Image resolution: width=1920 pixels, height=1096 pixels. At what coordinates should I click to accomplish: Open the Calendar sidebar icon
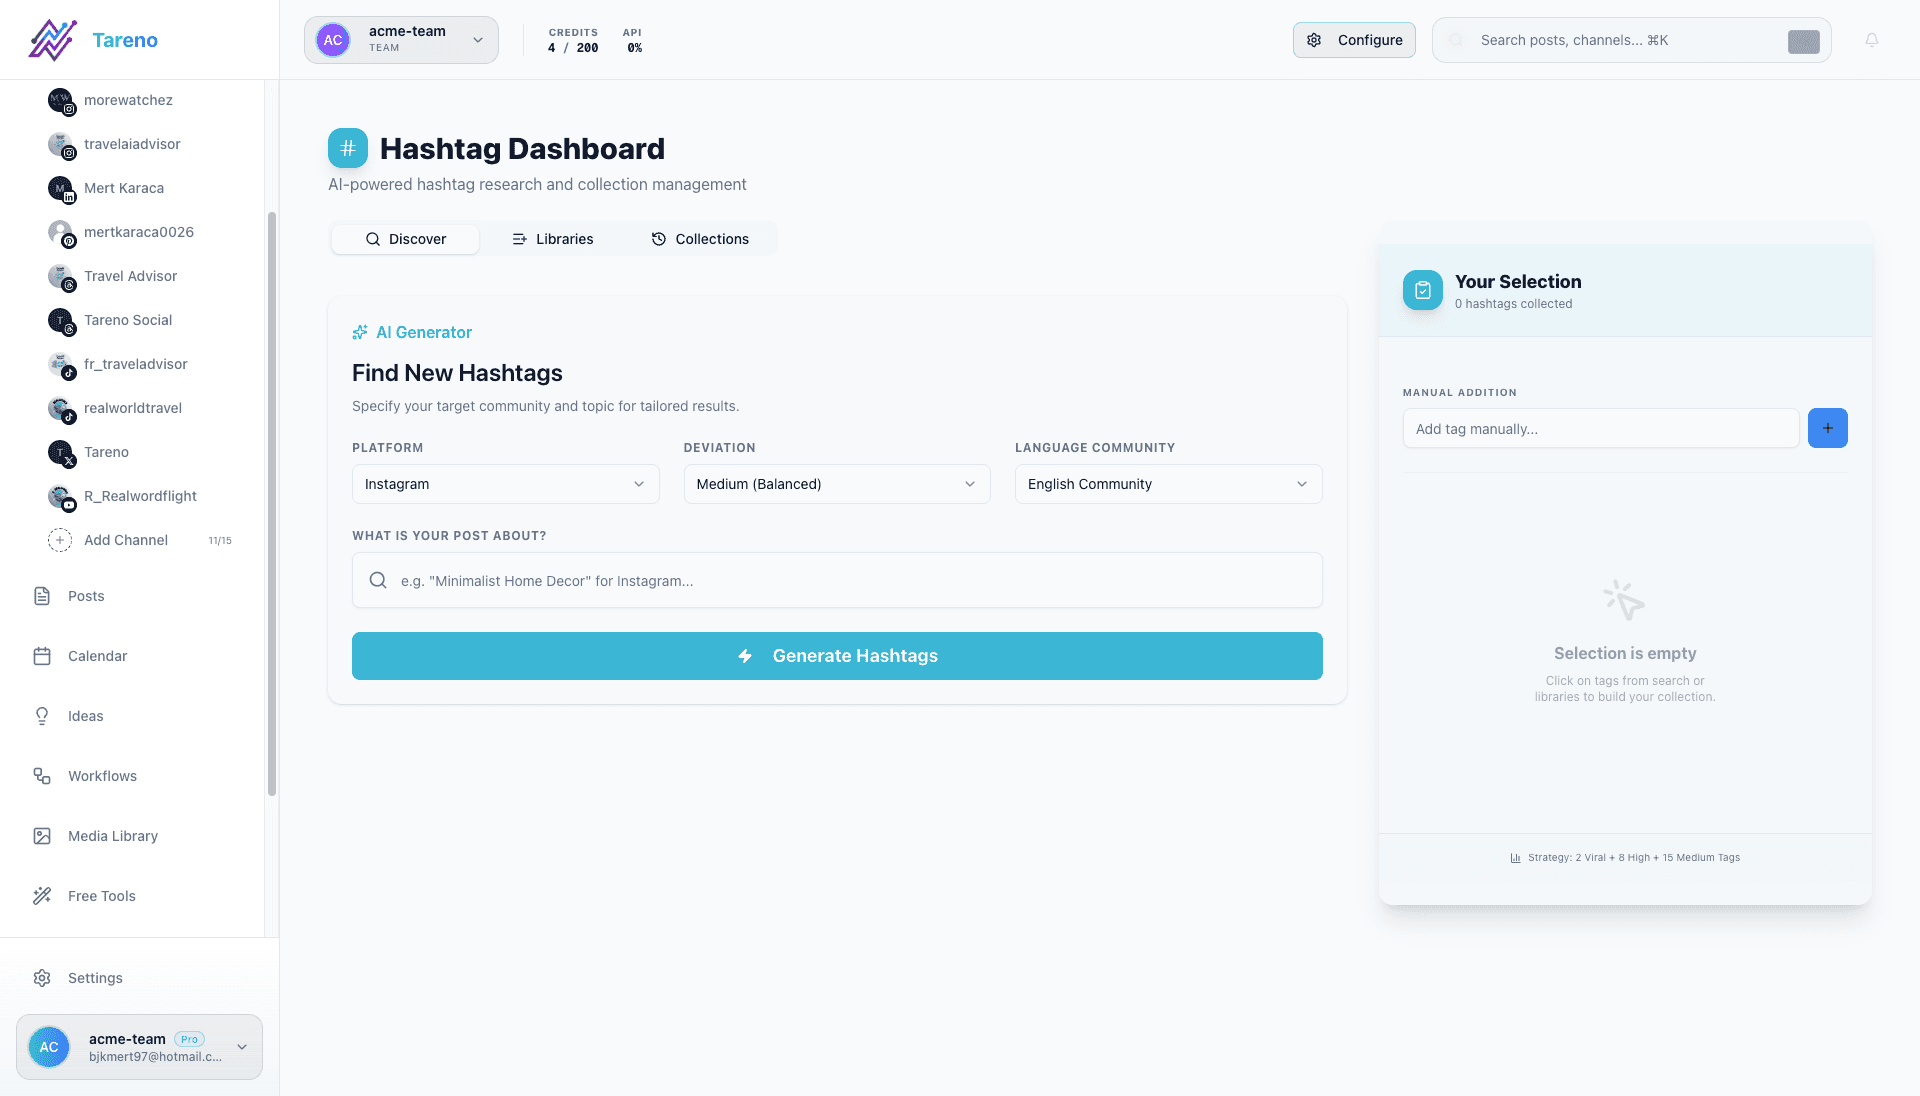click(x=42, y=656)
